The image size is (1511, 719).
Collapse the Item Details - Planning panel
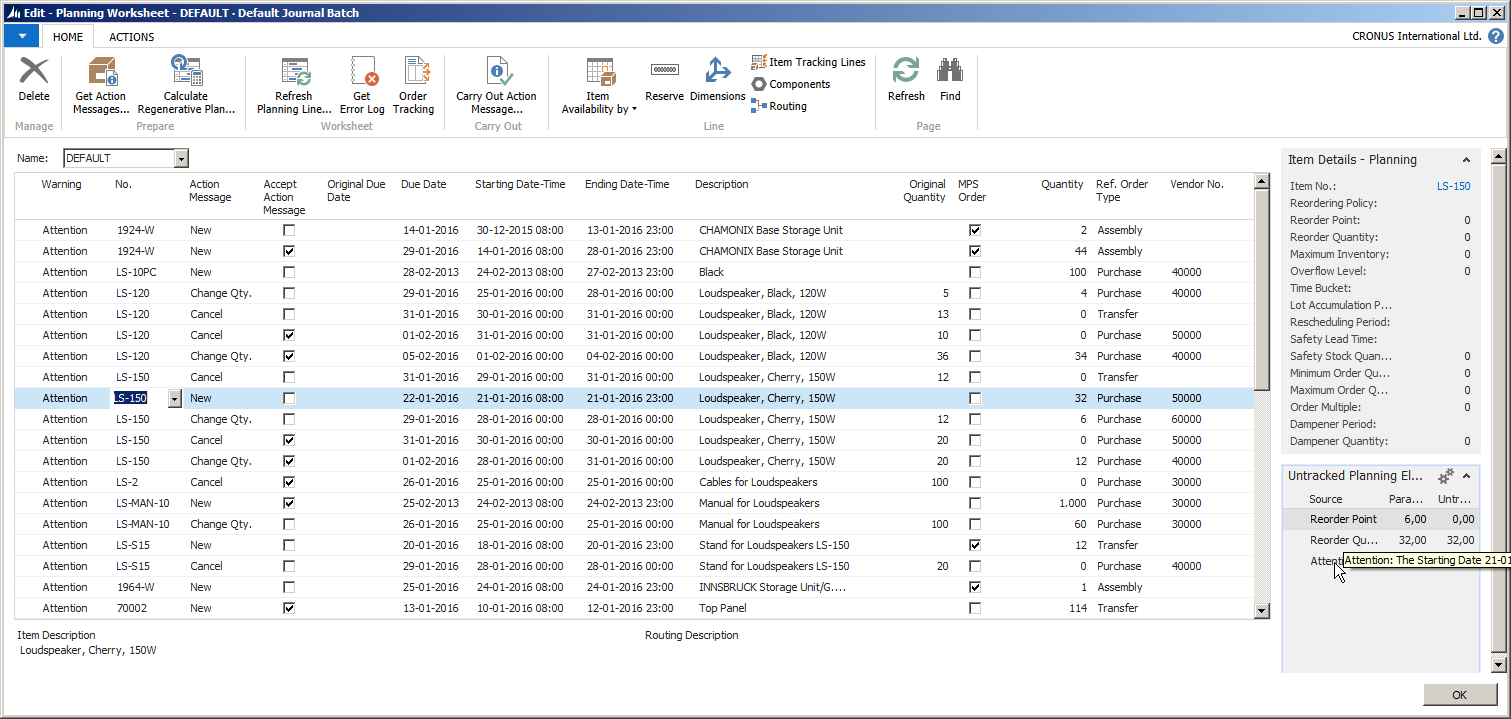[1466, 160]
